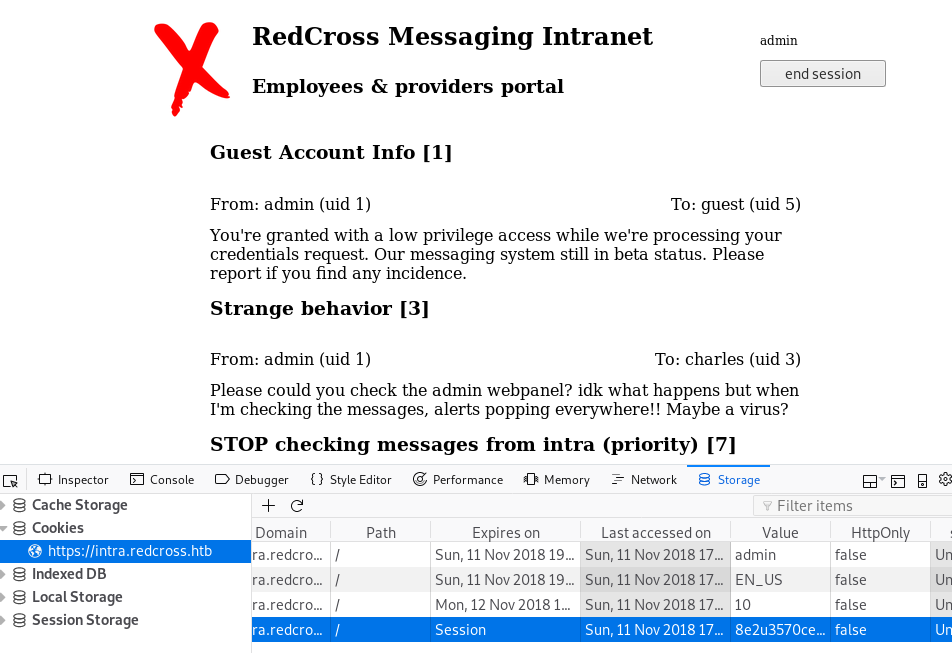Click the Filter items search field
This screenshot has height=653, width=952.
point(850,506)
